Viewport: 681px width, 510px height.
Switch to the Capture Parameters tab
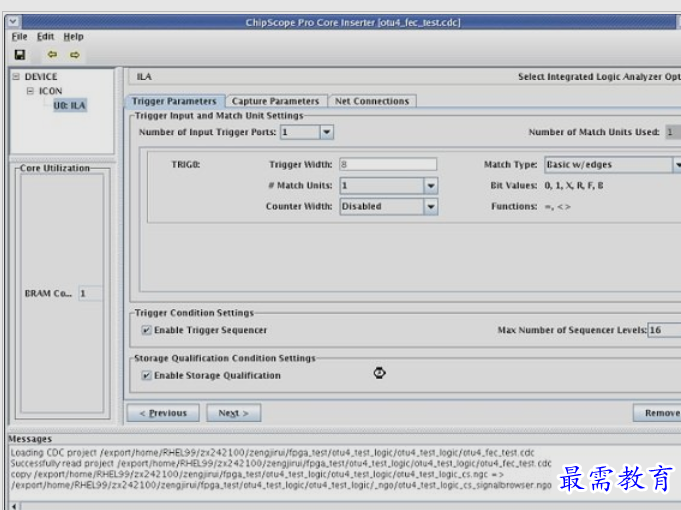pyautogui.click(x=275, y=101)
